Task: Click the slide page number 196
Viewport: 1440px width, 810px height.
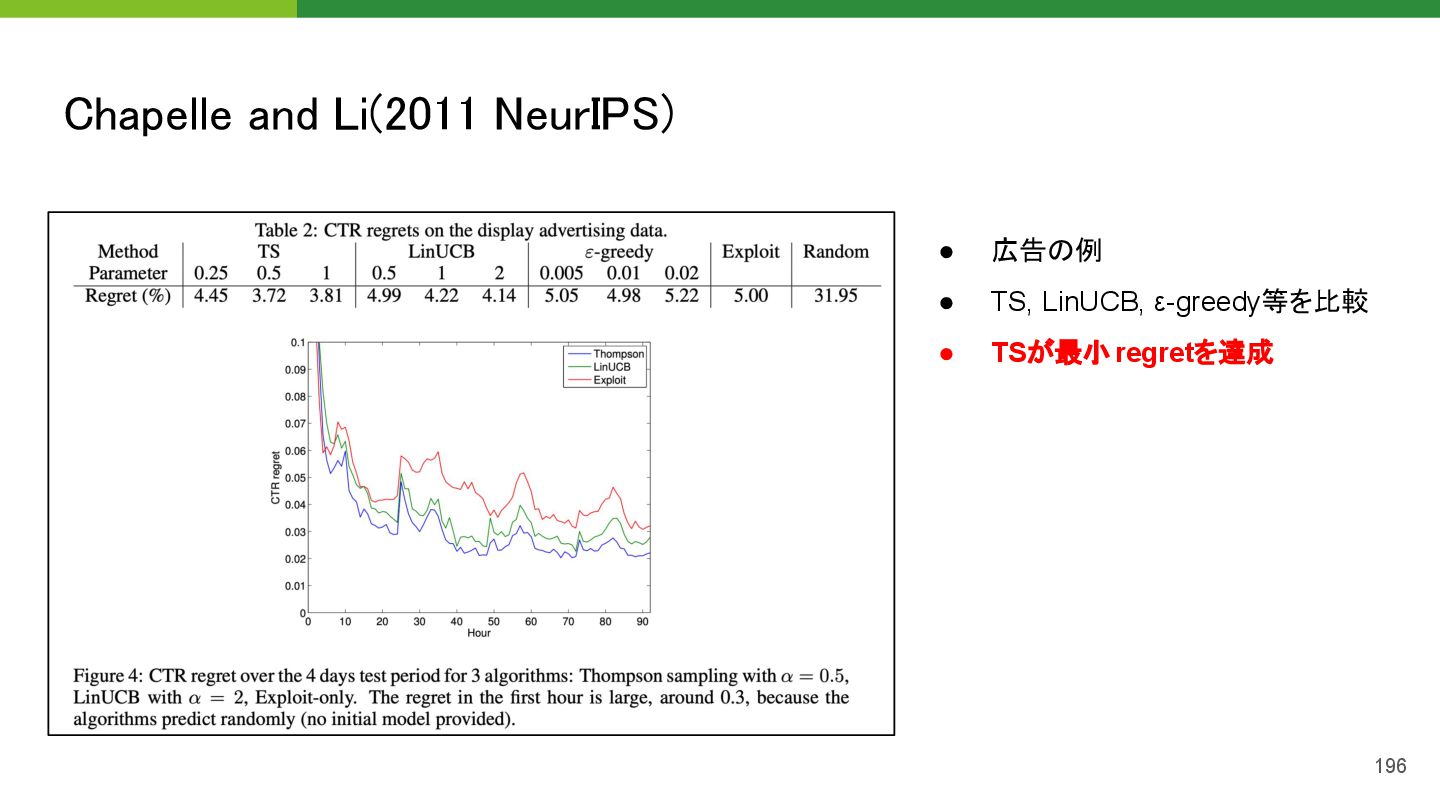Action: [x=1390, y=766]
